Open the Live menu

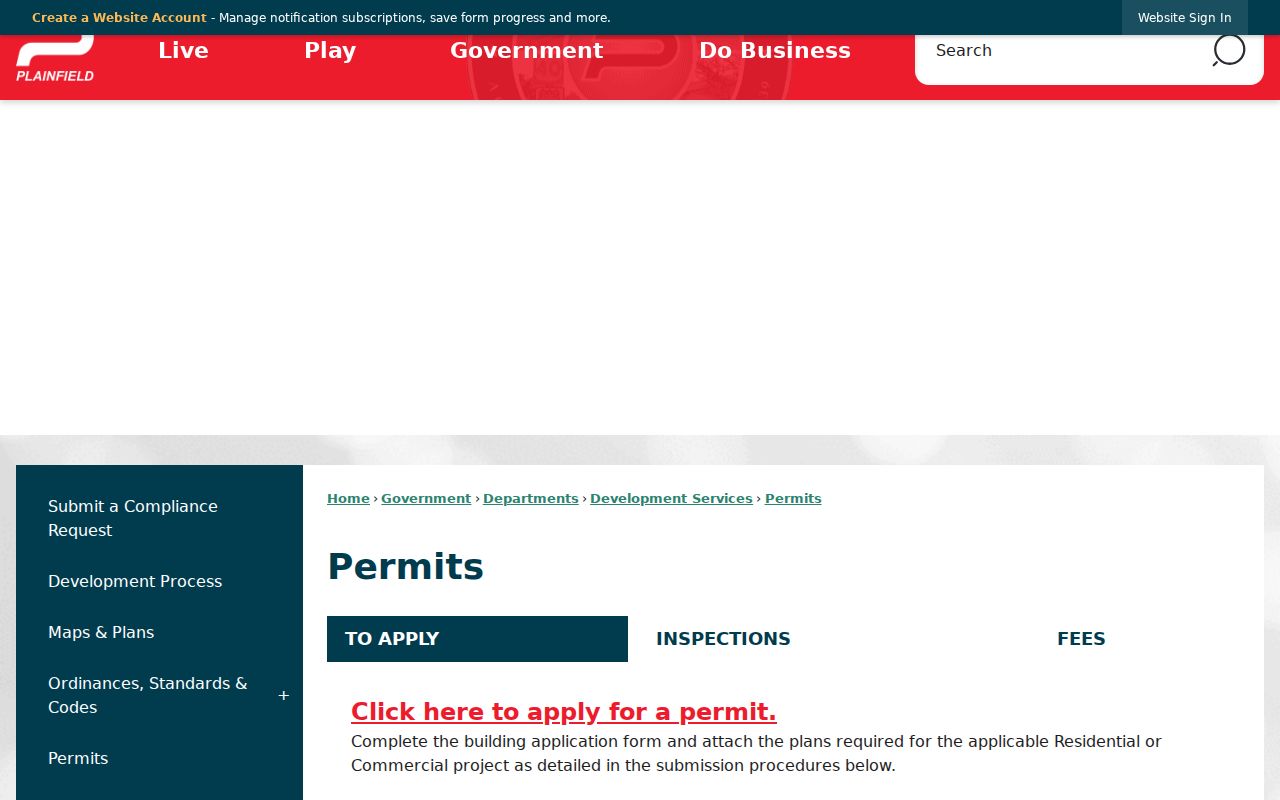click(x=183, y=50)
